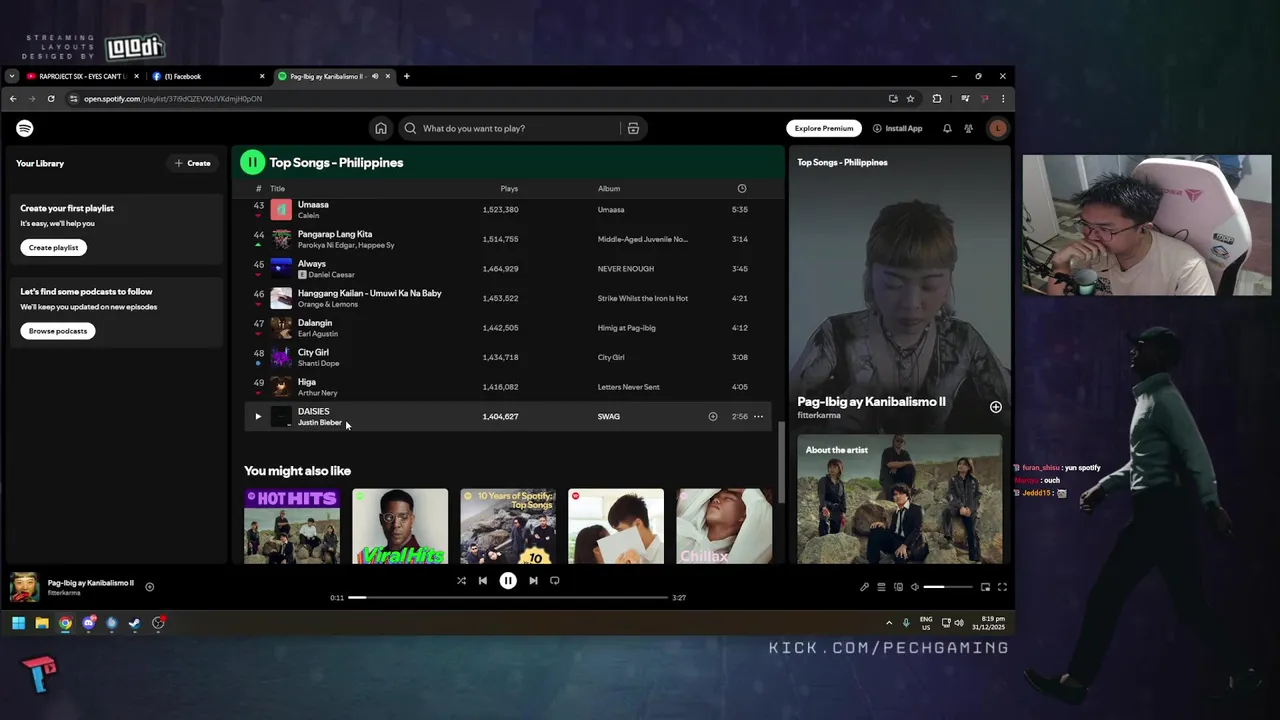
Task: Open the Miniplayer icon
Action: [x=985, y=587]
